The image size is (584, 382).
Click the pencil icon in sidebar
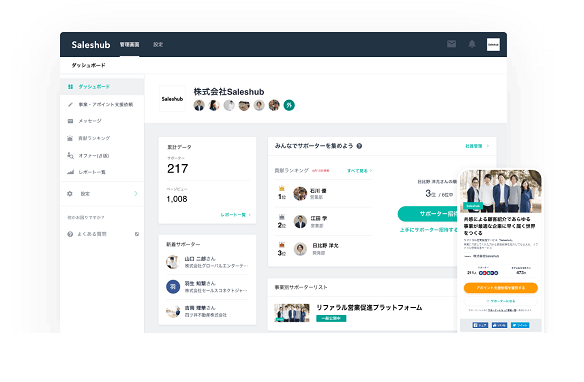(70, 105)
